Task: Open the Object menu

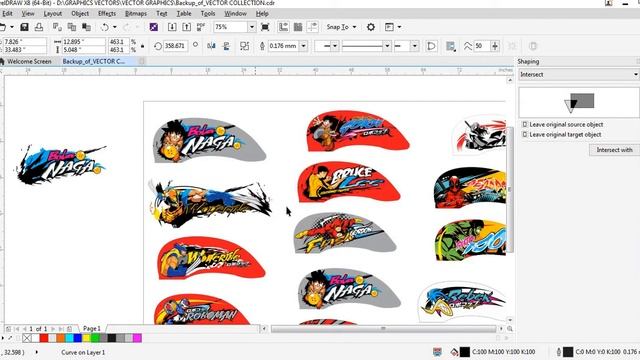Action: coord(80,13)
